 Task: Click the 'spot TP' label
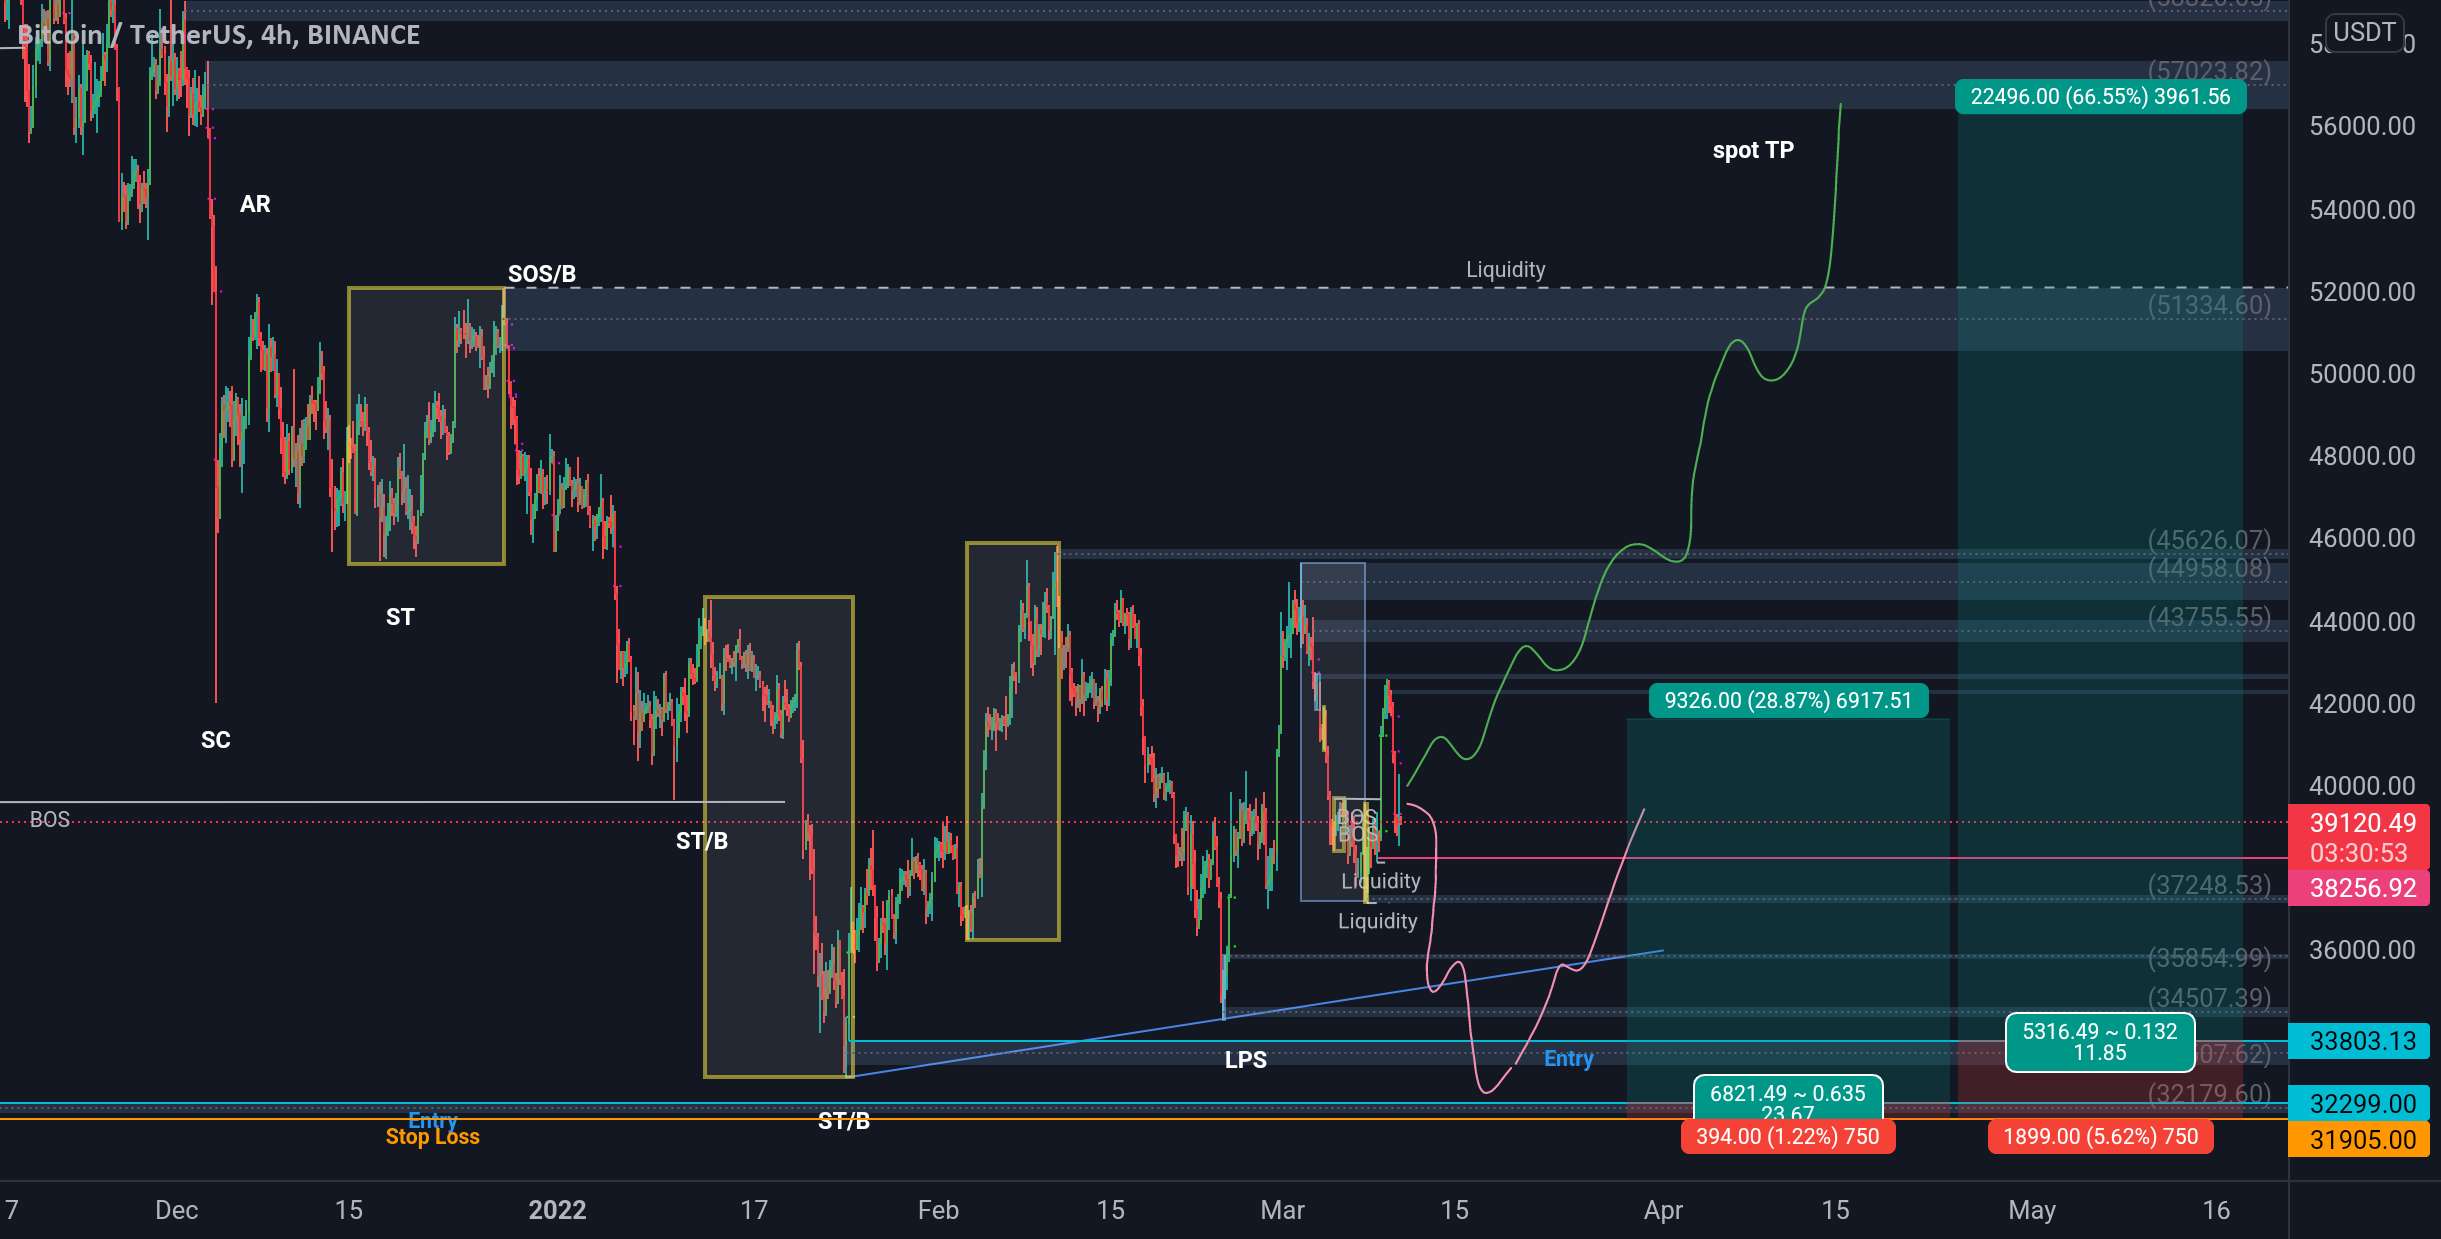coord(1753,150)
